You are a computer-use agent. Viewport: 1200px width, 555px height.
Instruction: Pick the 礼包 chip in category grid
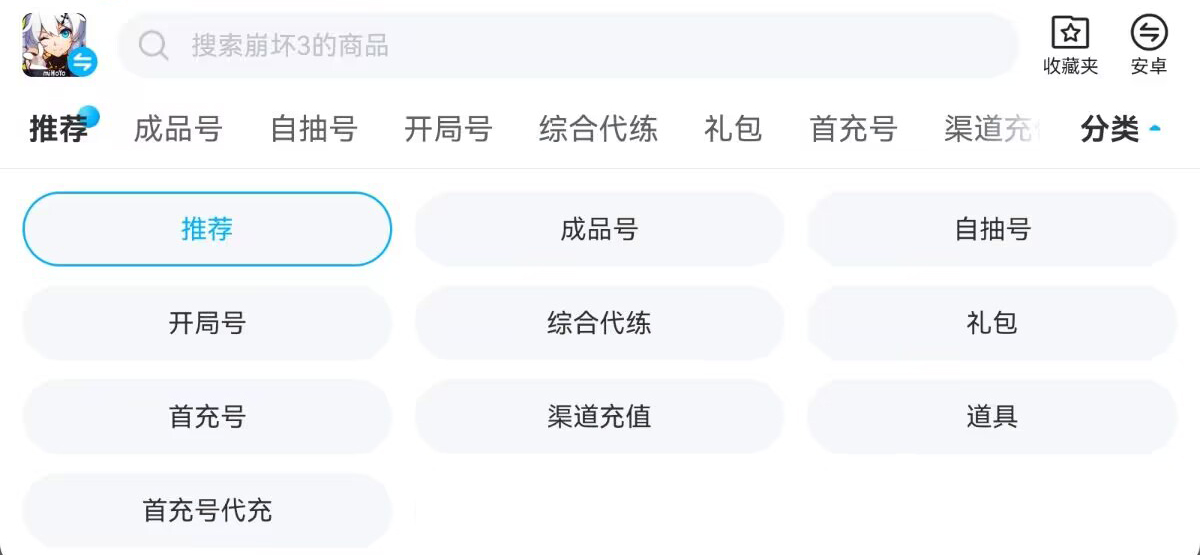point(992,323)
